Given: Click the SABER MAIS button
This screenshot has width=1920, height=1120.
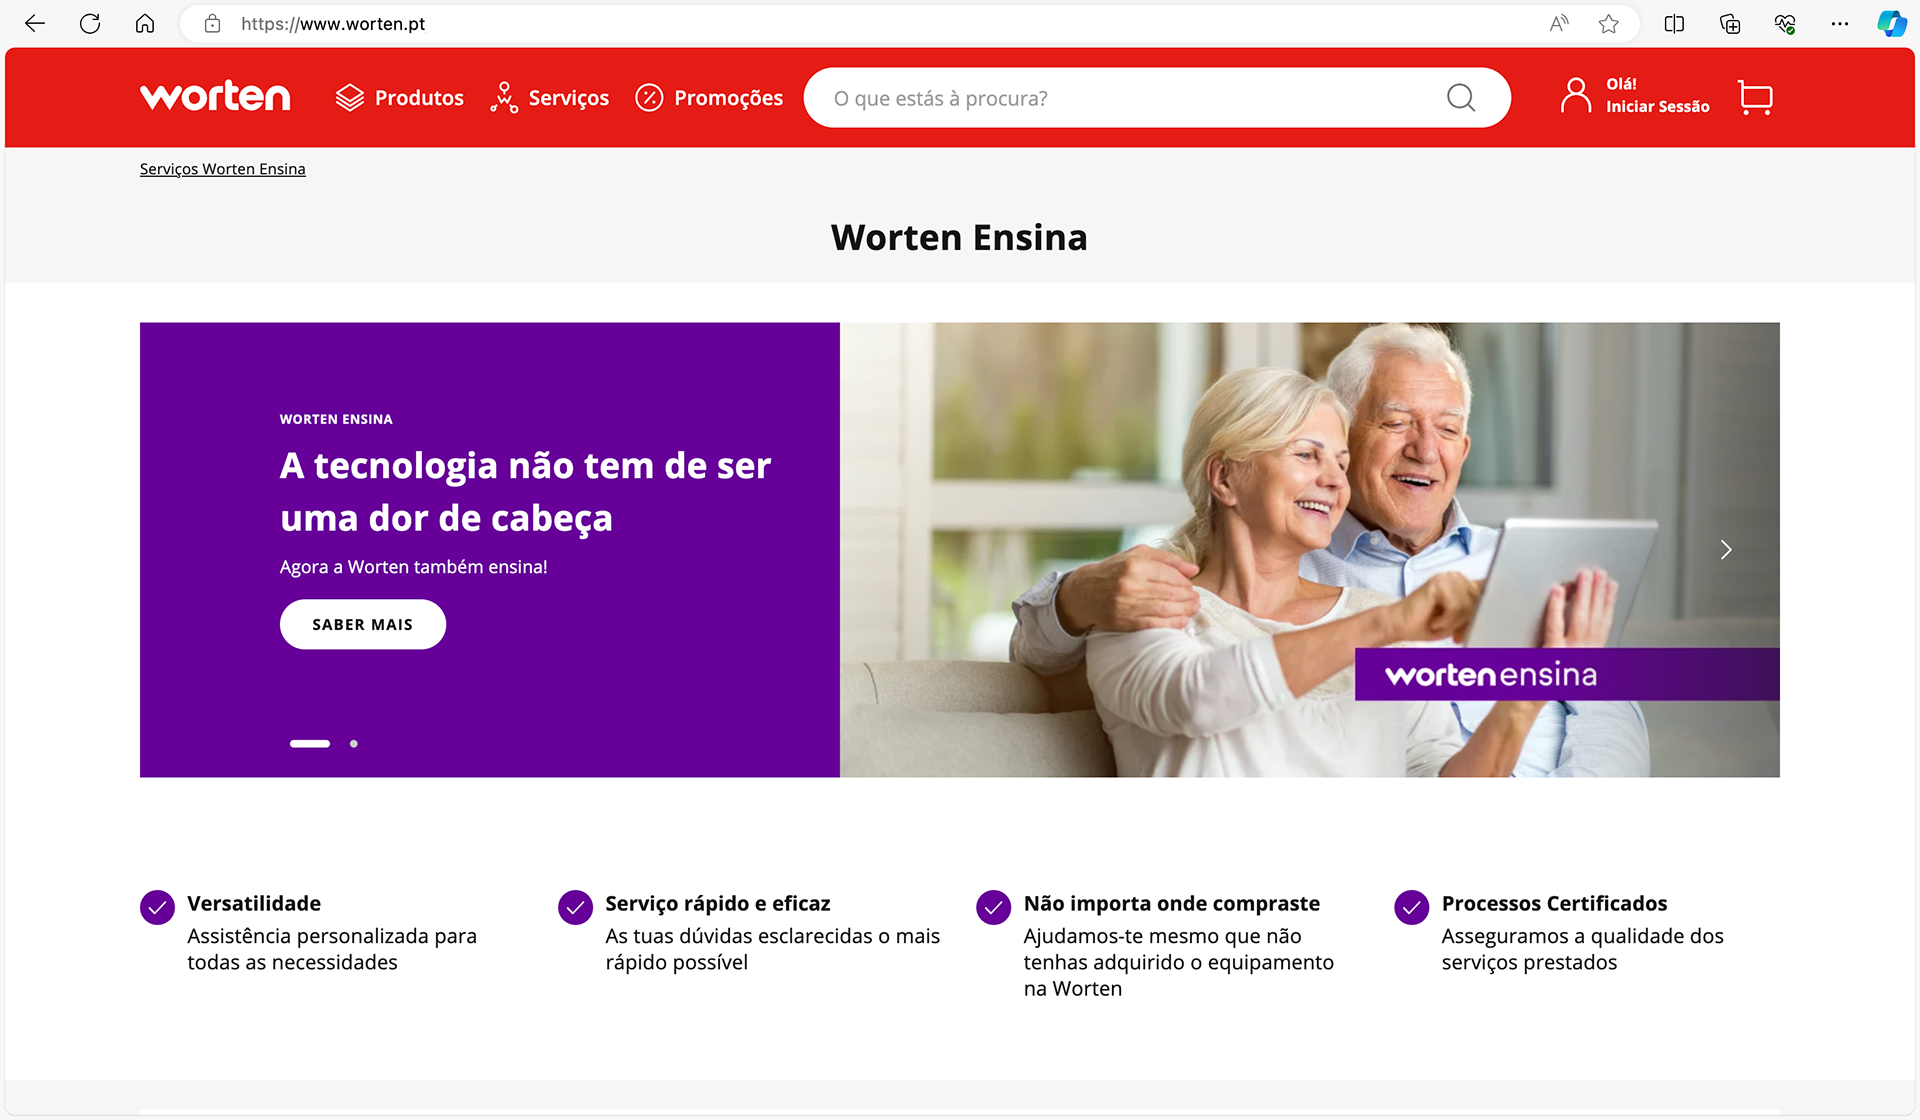Looking at the screenshot, I should coord(363,625).
